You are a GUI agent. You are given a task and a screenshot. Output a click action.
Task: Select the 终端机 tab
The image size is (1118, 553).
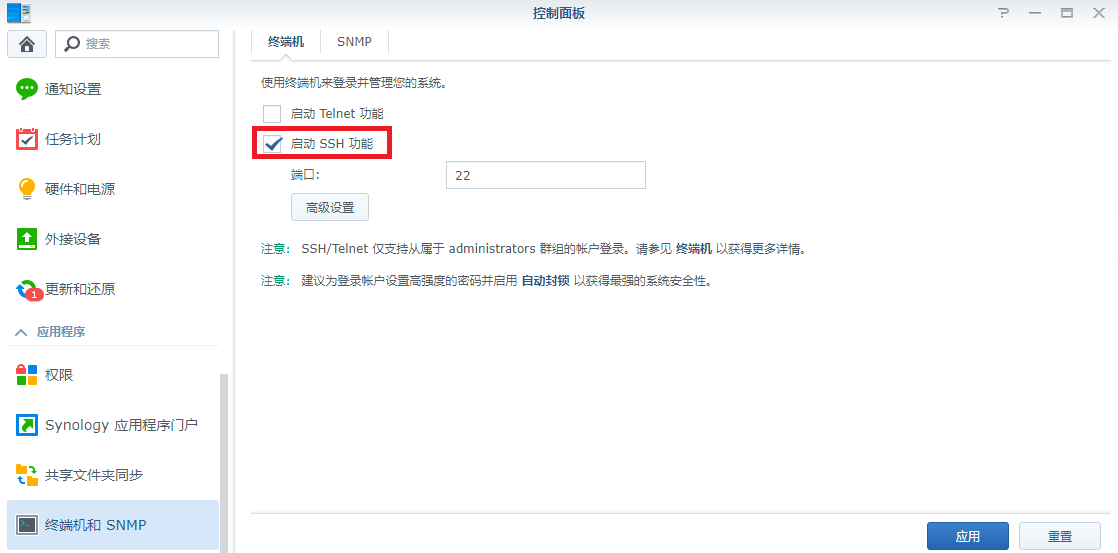tap(286, 42)
